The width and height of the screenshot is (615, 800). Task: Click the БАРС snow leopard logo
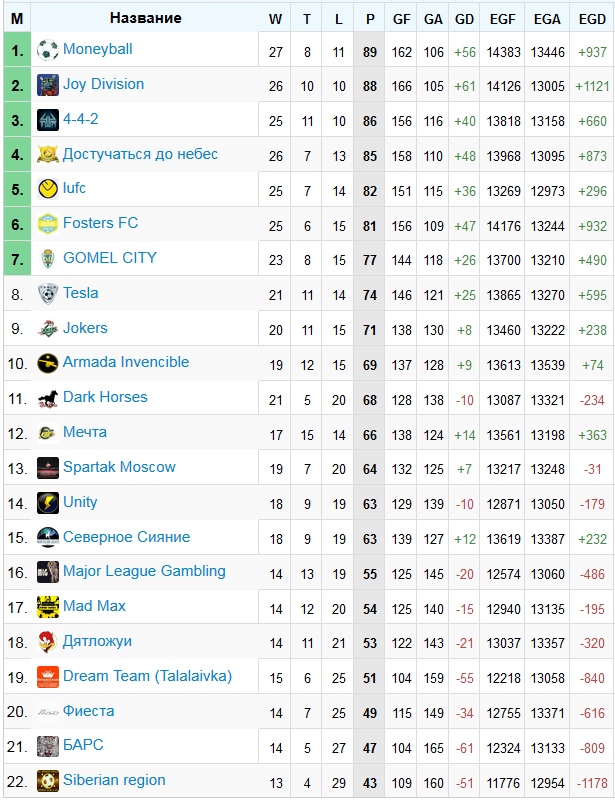[x=48, y=746]
